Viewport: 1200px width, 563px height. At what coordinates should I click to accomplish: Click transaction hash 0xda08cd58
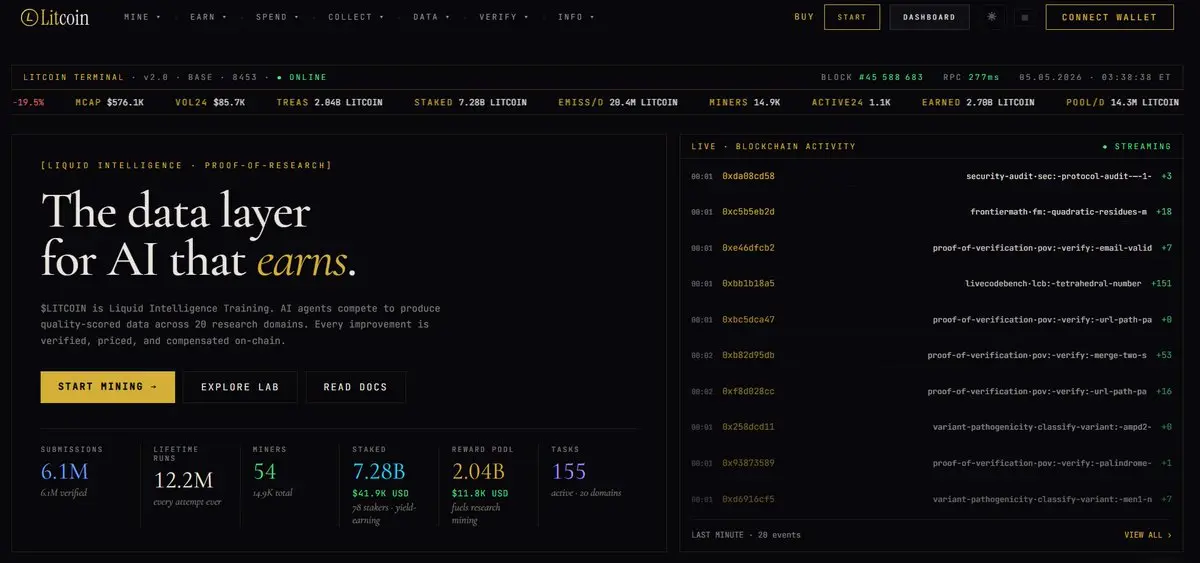click(748, 176)
